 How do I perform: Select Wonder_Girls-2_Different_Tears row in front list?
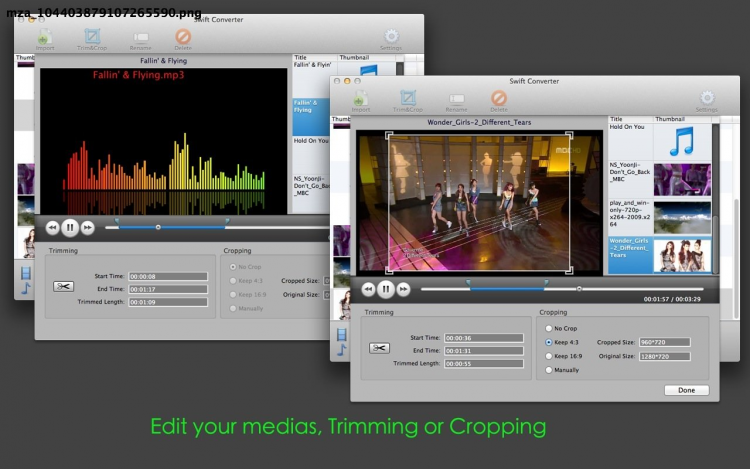pos(660,255)
